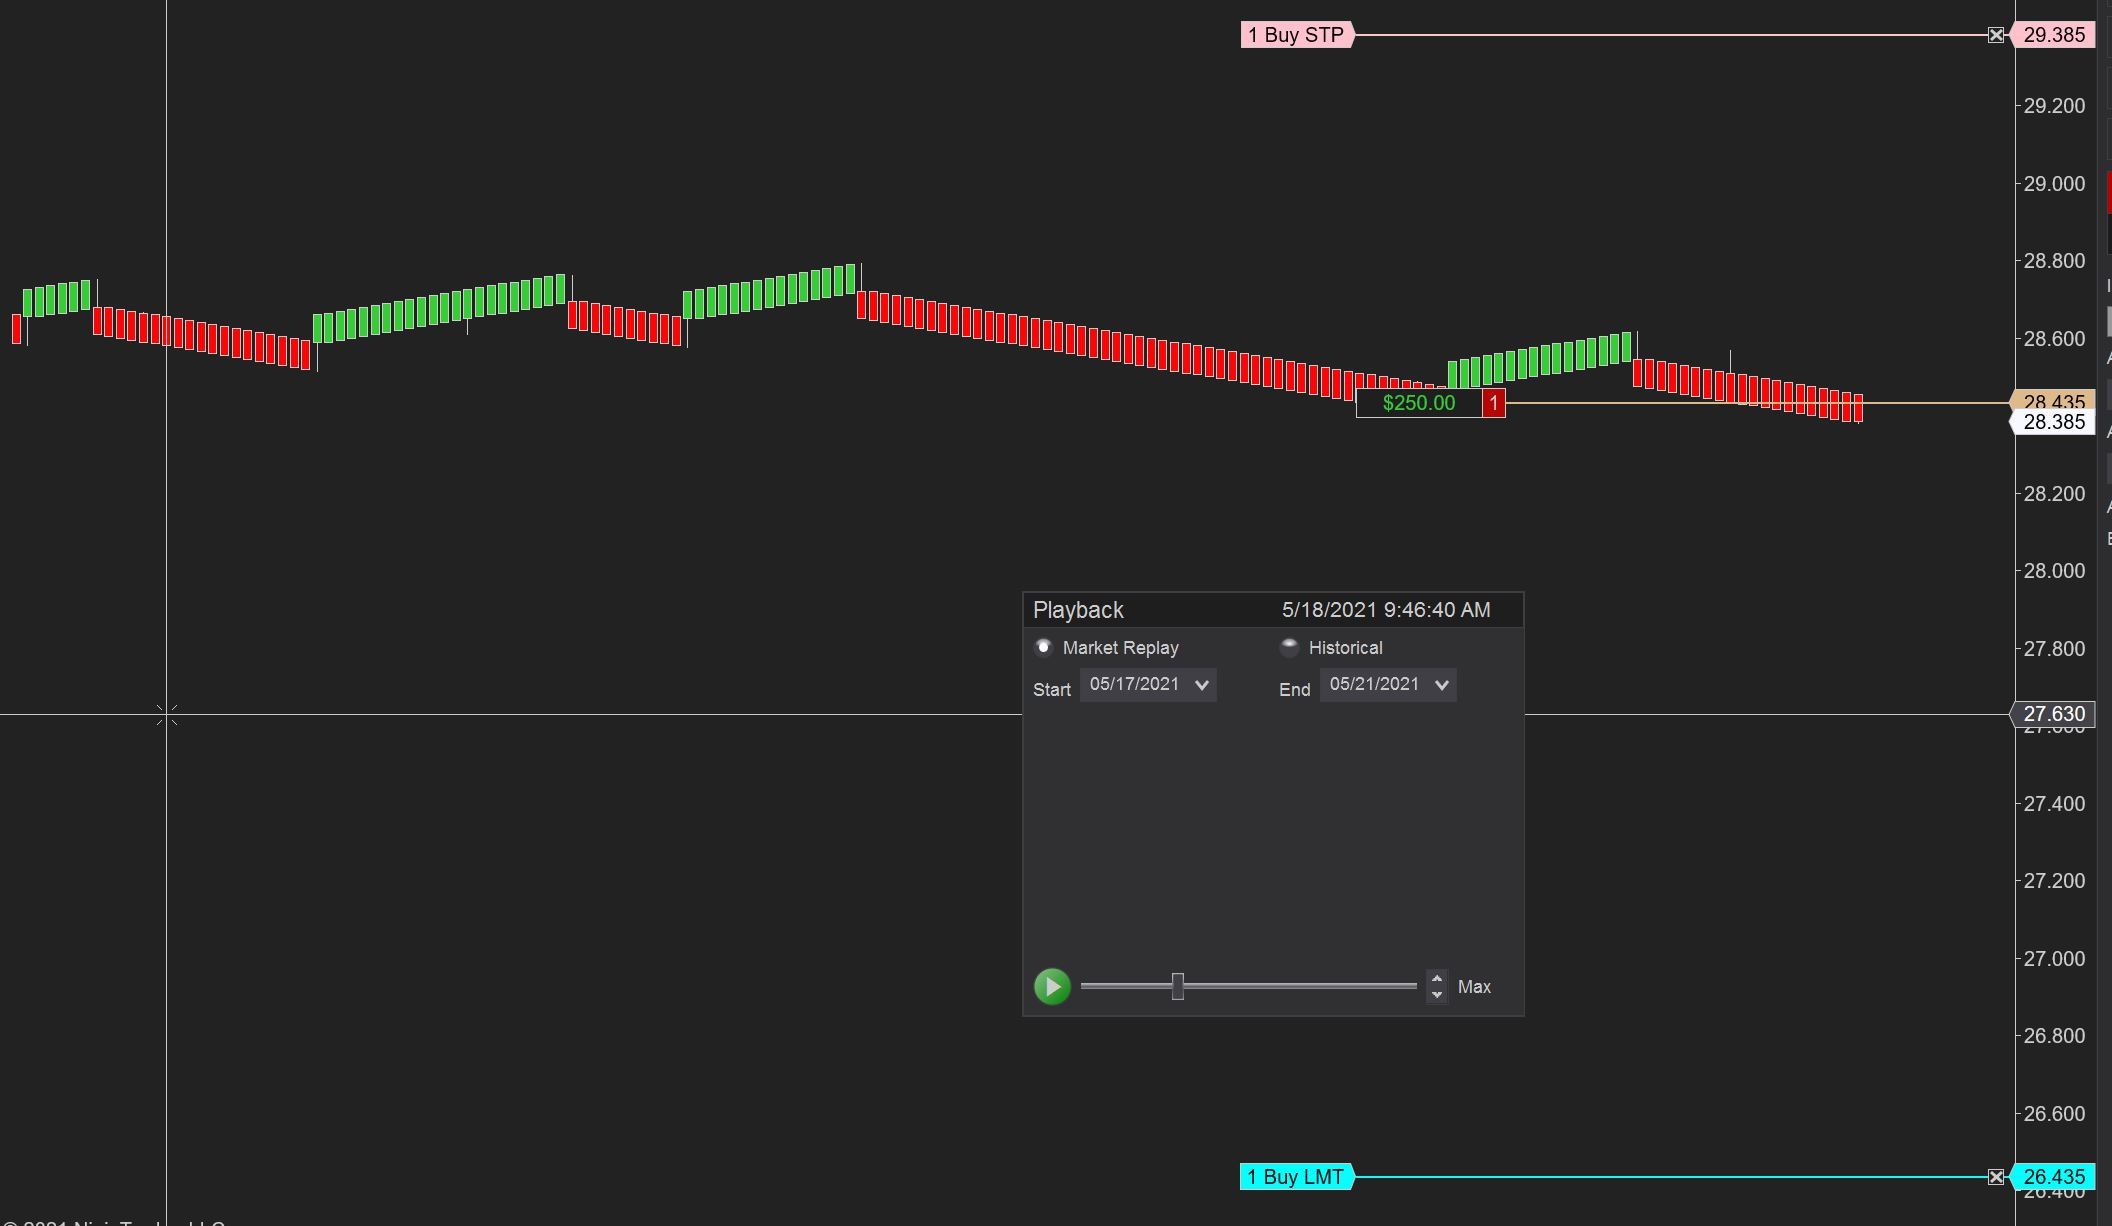
Task: Click the Playback window title bar
Action: click(x=1180, y=610)
